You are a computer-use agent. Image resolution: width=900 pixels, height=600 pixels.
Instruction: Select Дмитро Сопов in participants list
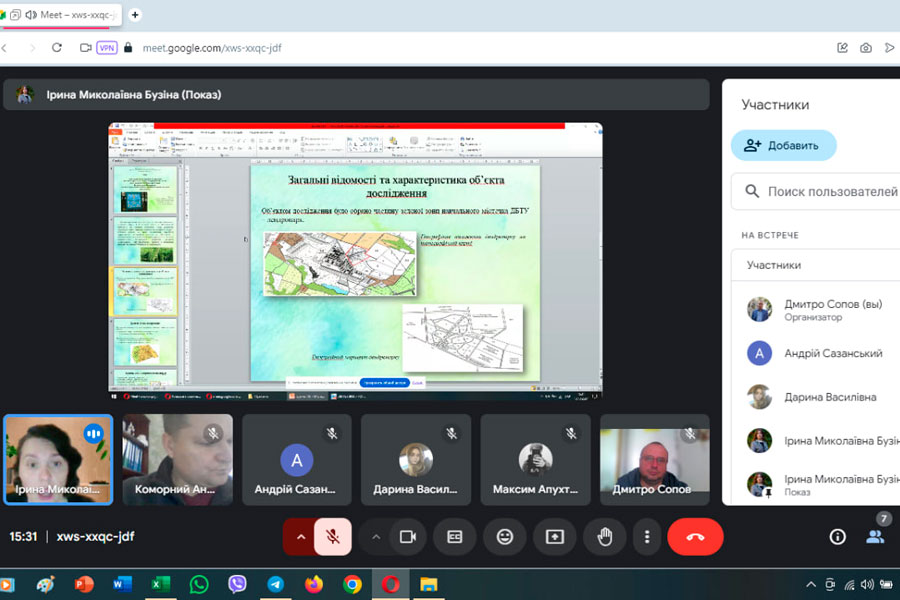pyautogui.click(x=821, y=309)
